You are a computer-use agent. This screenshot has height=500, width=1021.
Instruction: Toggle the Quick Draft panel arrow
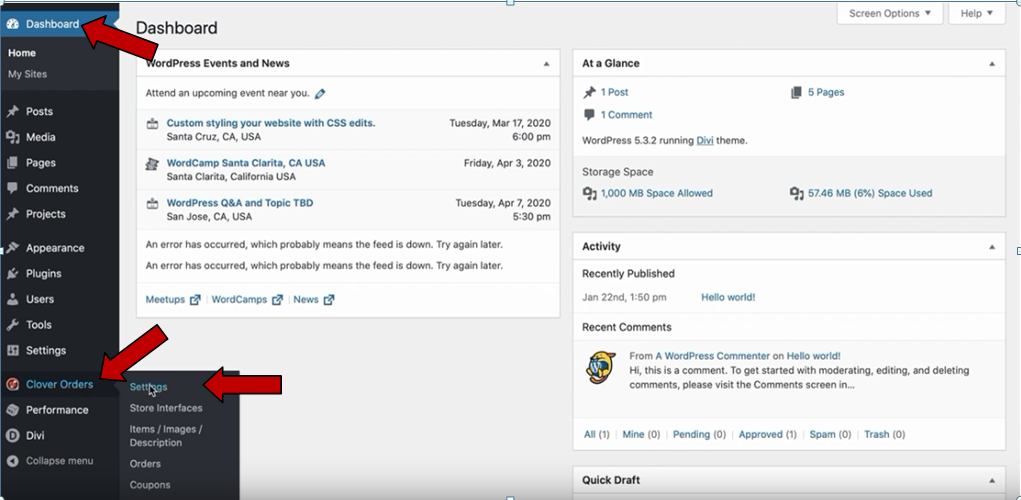click(992, 480)
